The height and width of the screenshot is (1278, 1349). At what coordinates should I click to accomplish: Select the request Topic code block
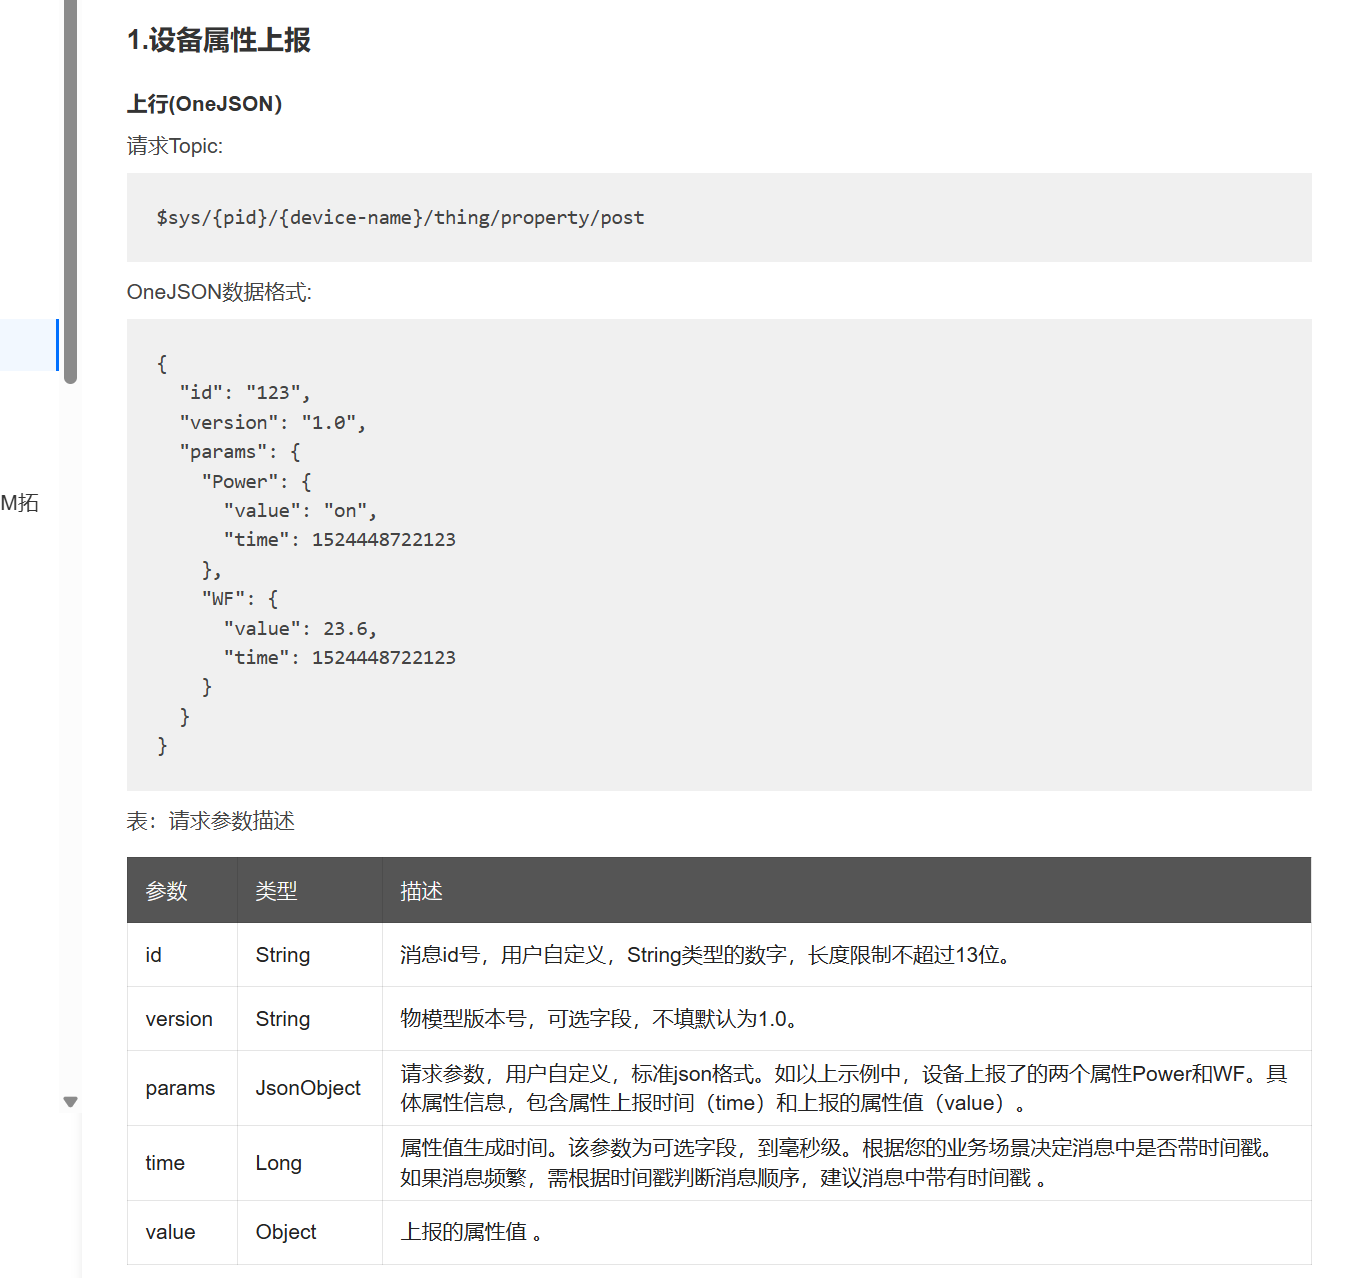tap(718, 217)
